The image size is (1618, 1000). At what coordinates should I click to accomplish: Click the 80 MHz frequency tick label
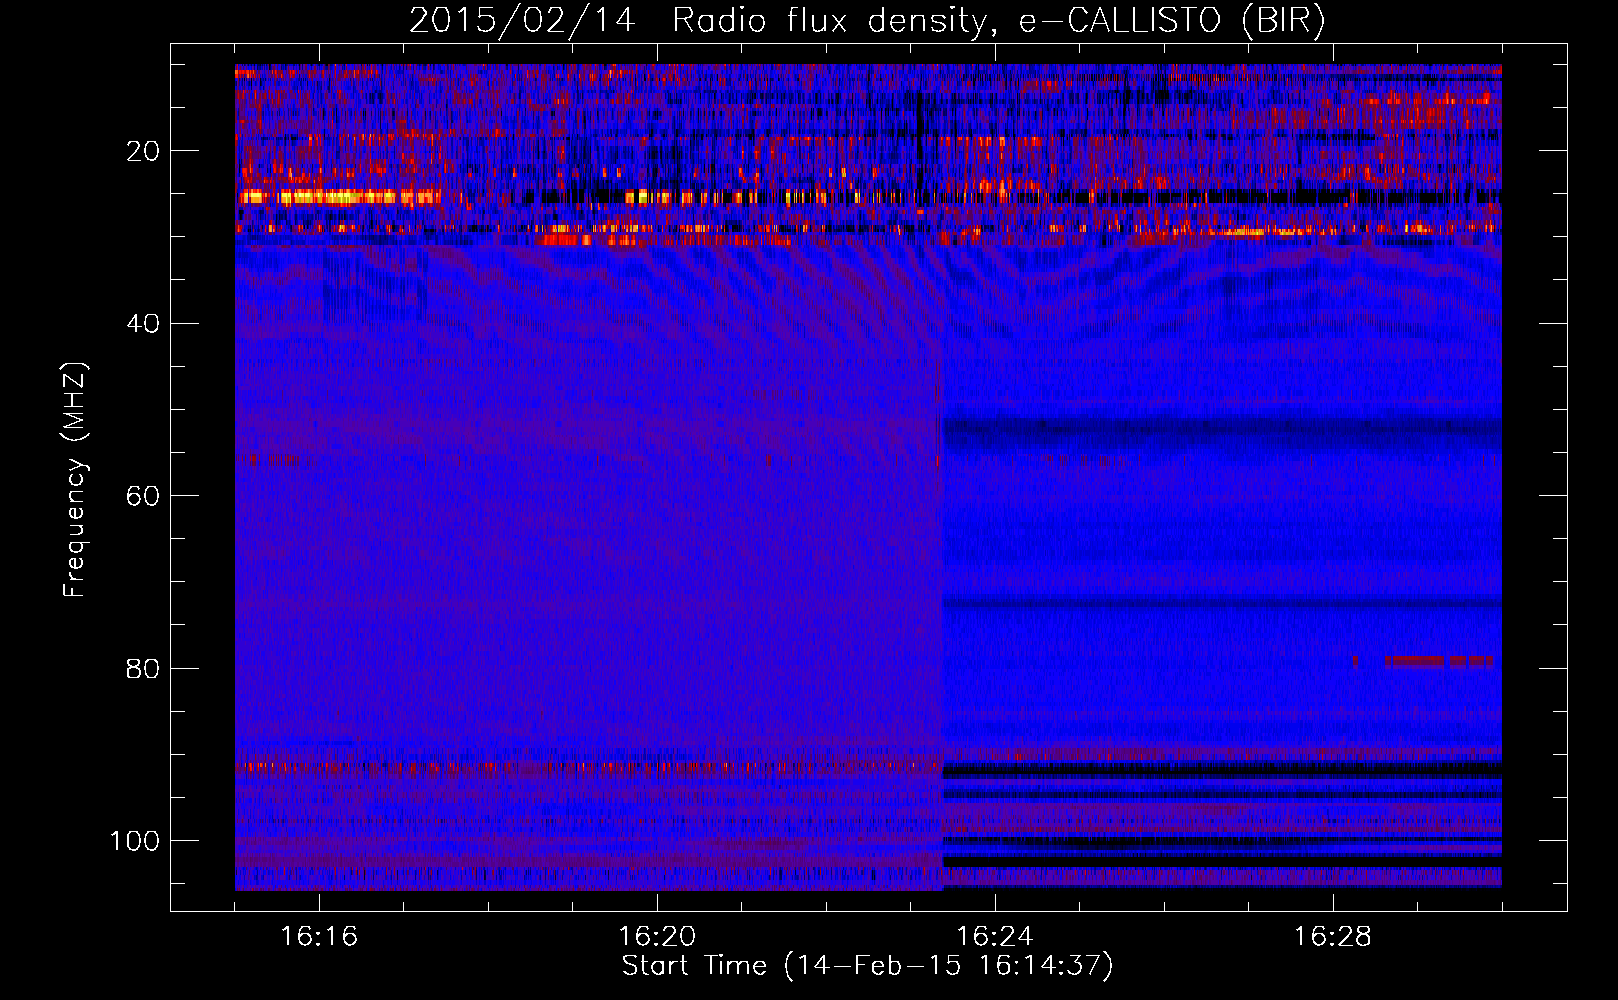click(x=143, y=668)
